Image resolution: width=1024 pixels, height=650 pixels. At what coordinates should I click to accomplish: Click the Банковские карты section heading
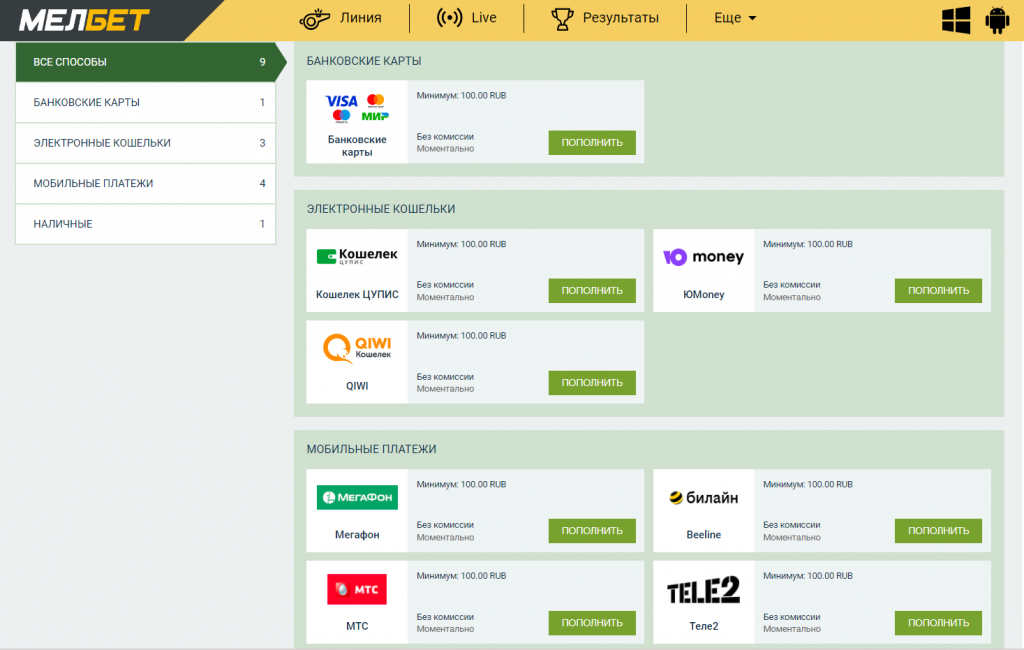(x=364, y=61)
